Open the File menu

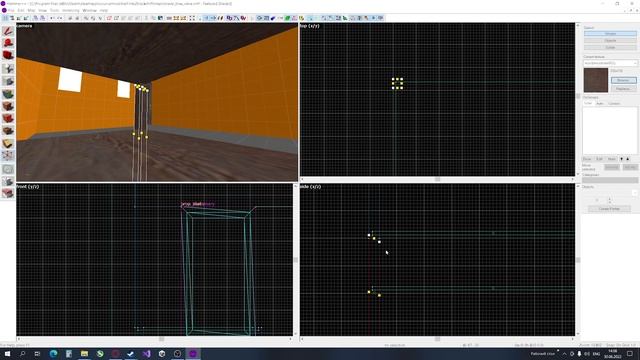(x=11, y=10)
